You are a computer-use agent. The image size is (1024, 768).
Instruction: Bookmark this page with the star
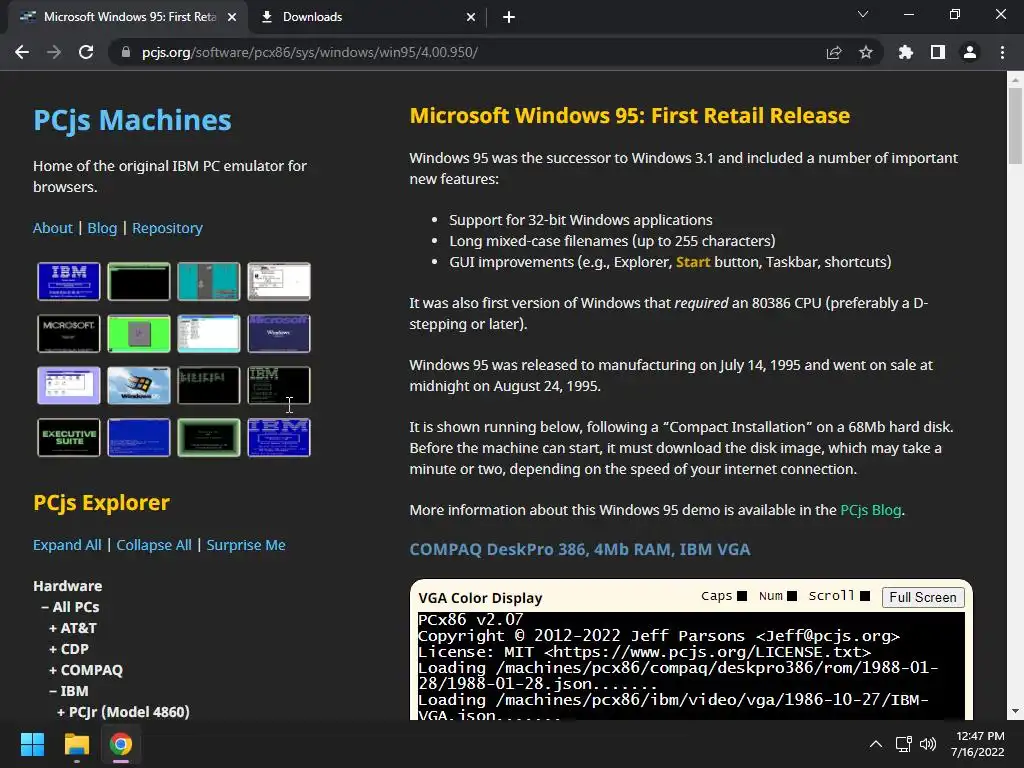[x=866, y=52]
